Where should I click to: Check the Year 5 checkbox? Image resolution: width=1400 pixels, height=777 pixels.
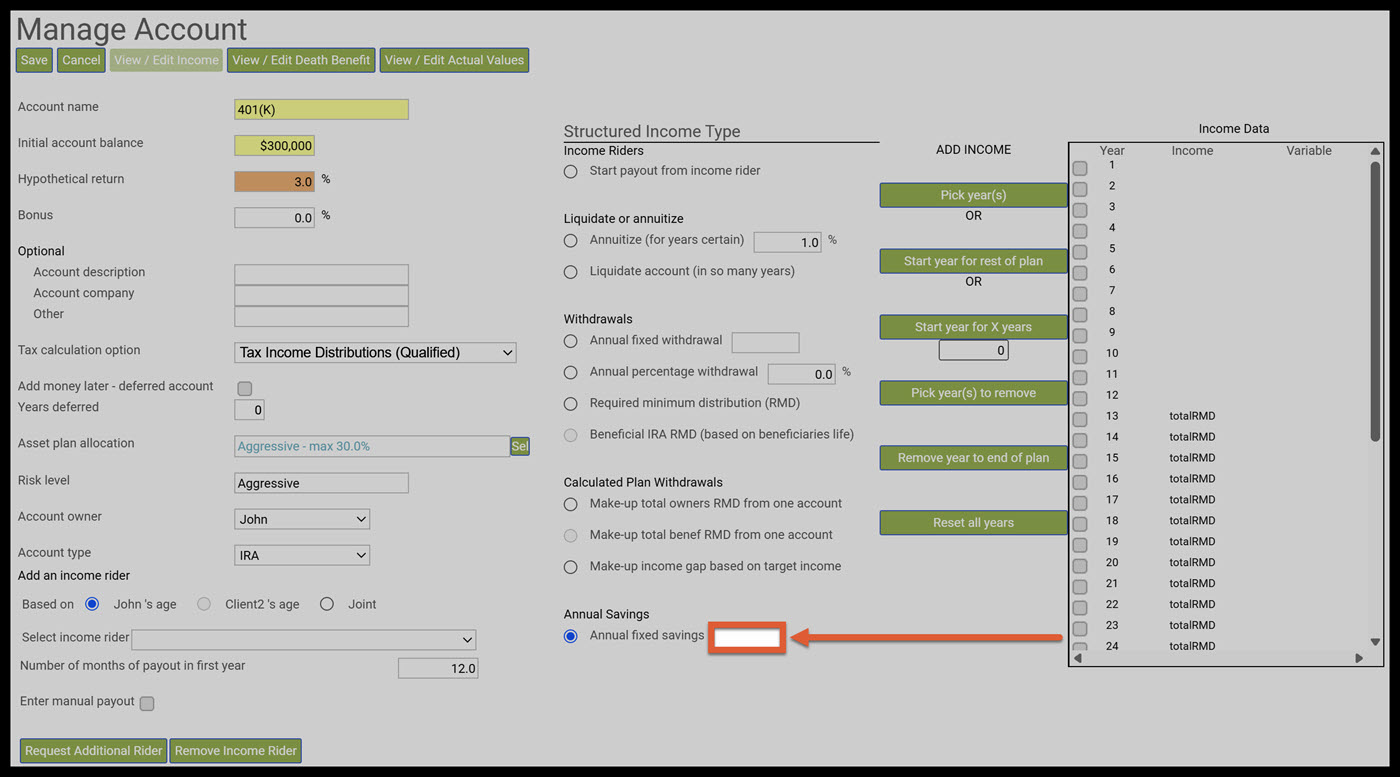[x=1080, y=252]
